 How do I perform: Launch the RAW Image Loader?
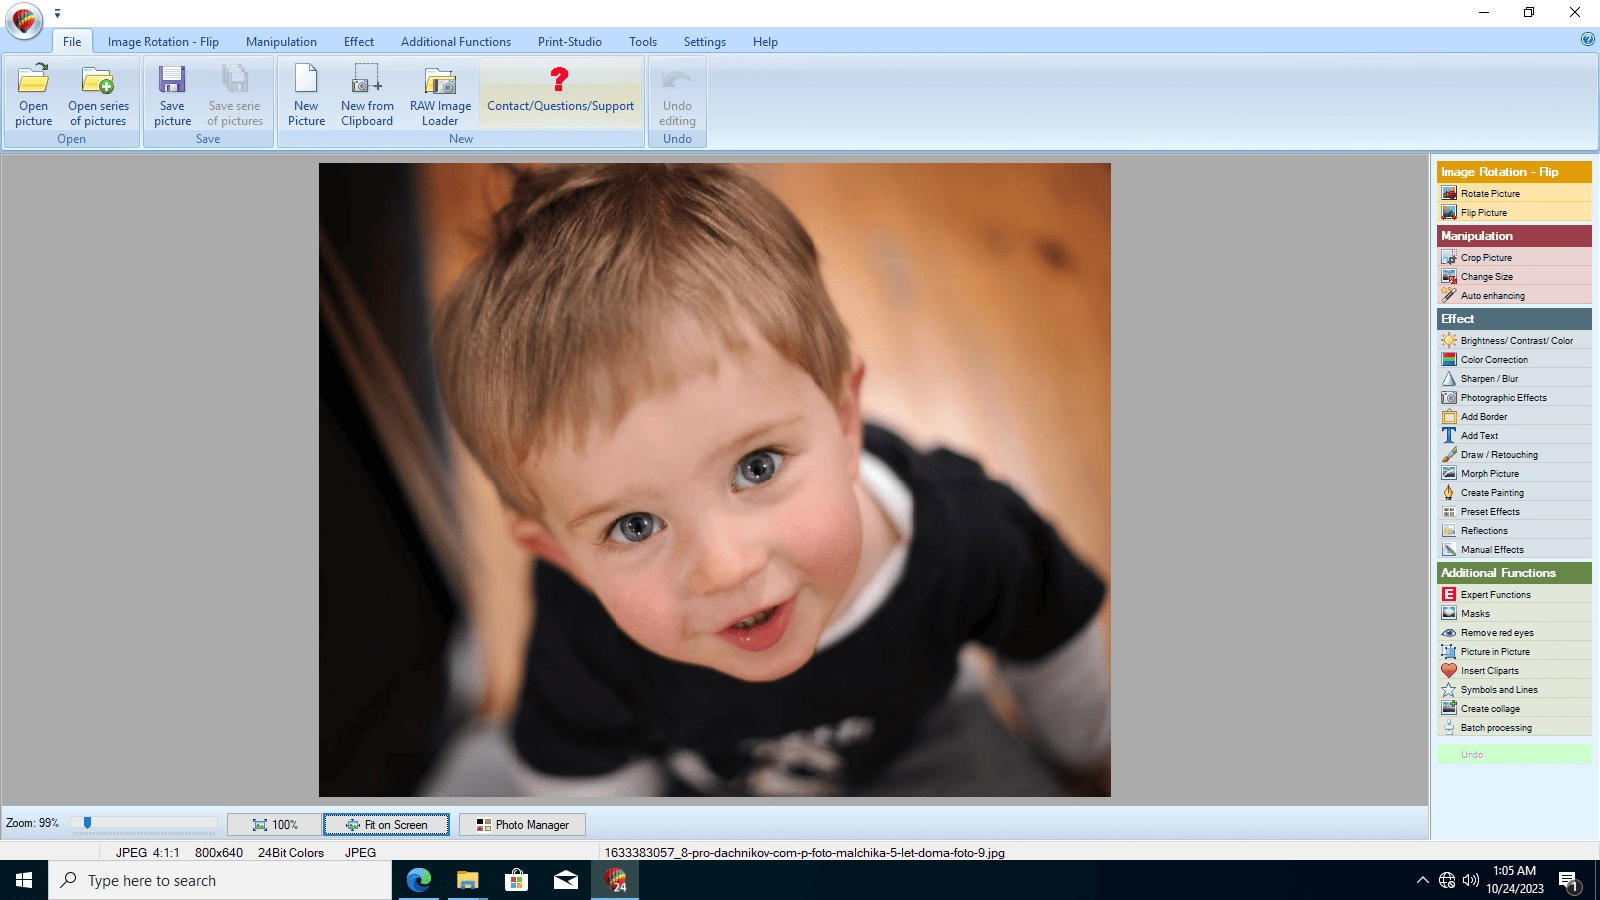pyautogui.click(x=440, y=95)
